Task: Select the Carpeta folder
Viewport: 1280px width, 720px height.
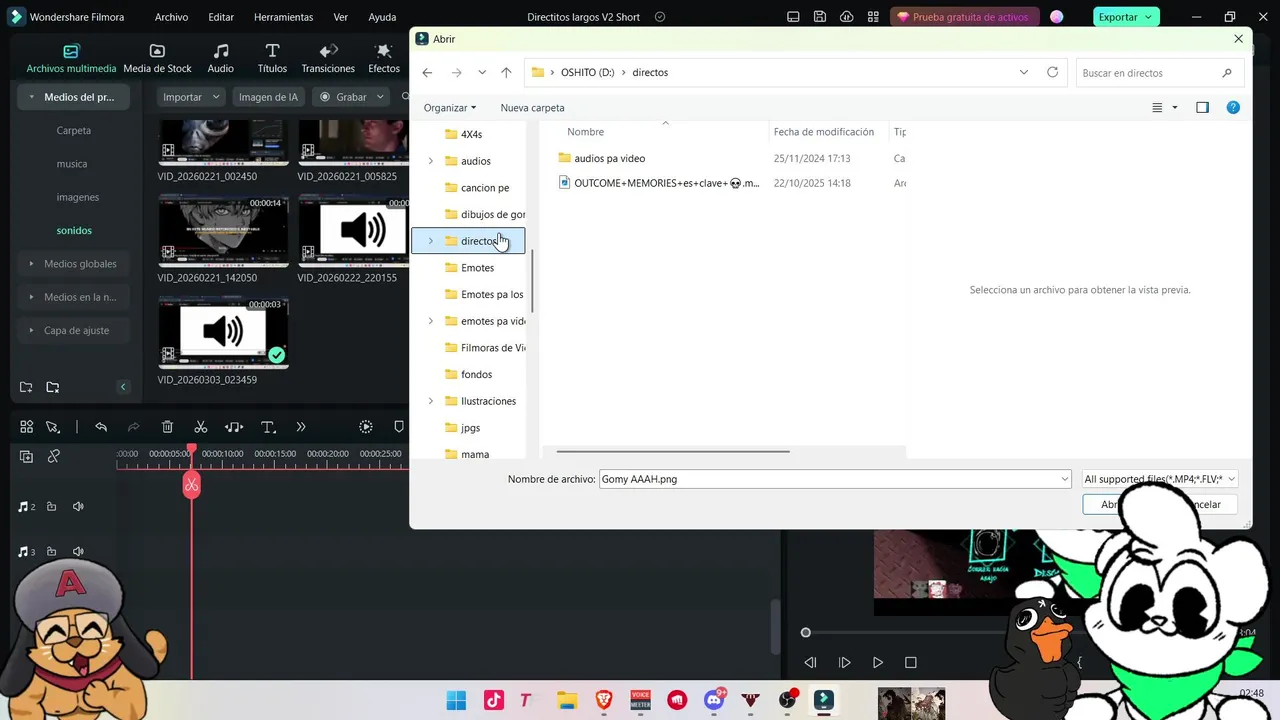Action: pos(74,130)
